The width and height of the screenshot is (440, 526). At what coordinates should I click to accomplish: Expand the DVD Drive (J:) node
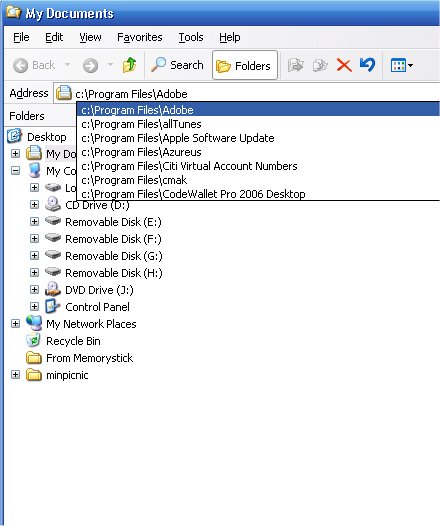pos(34,290)
